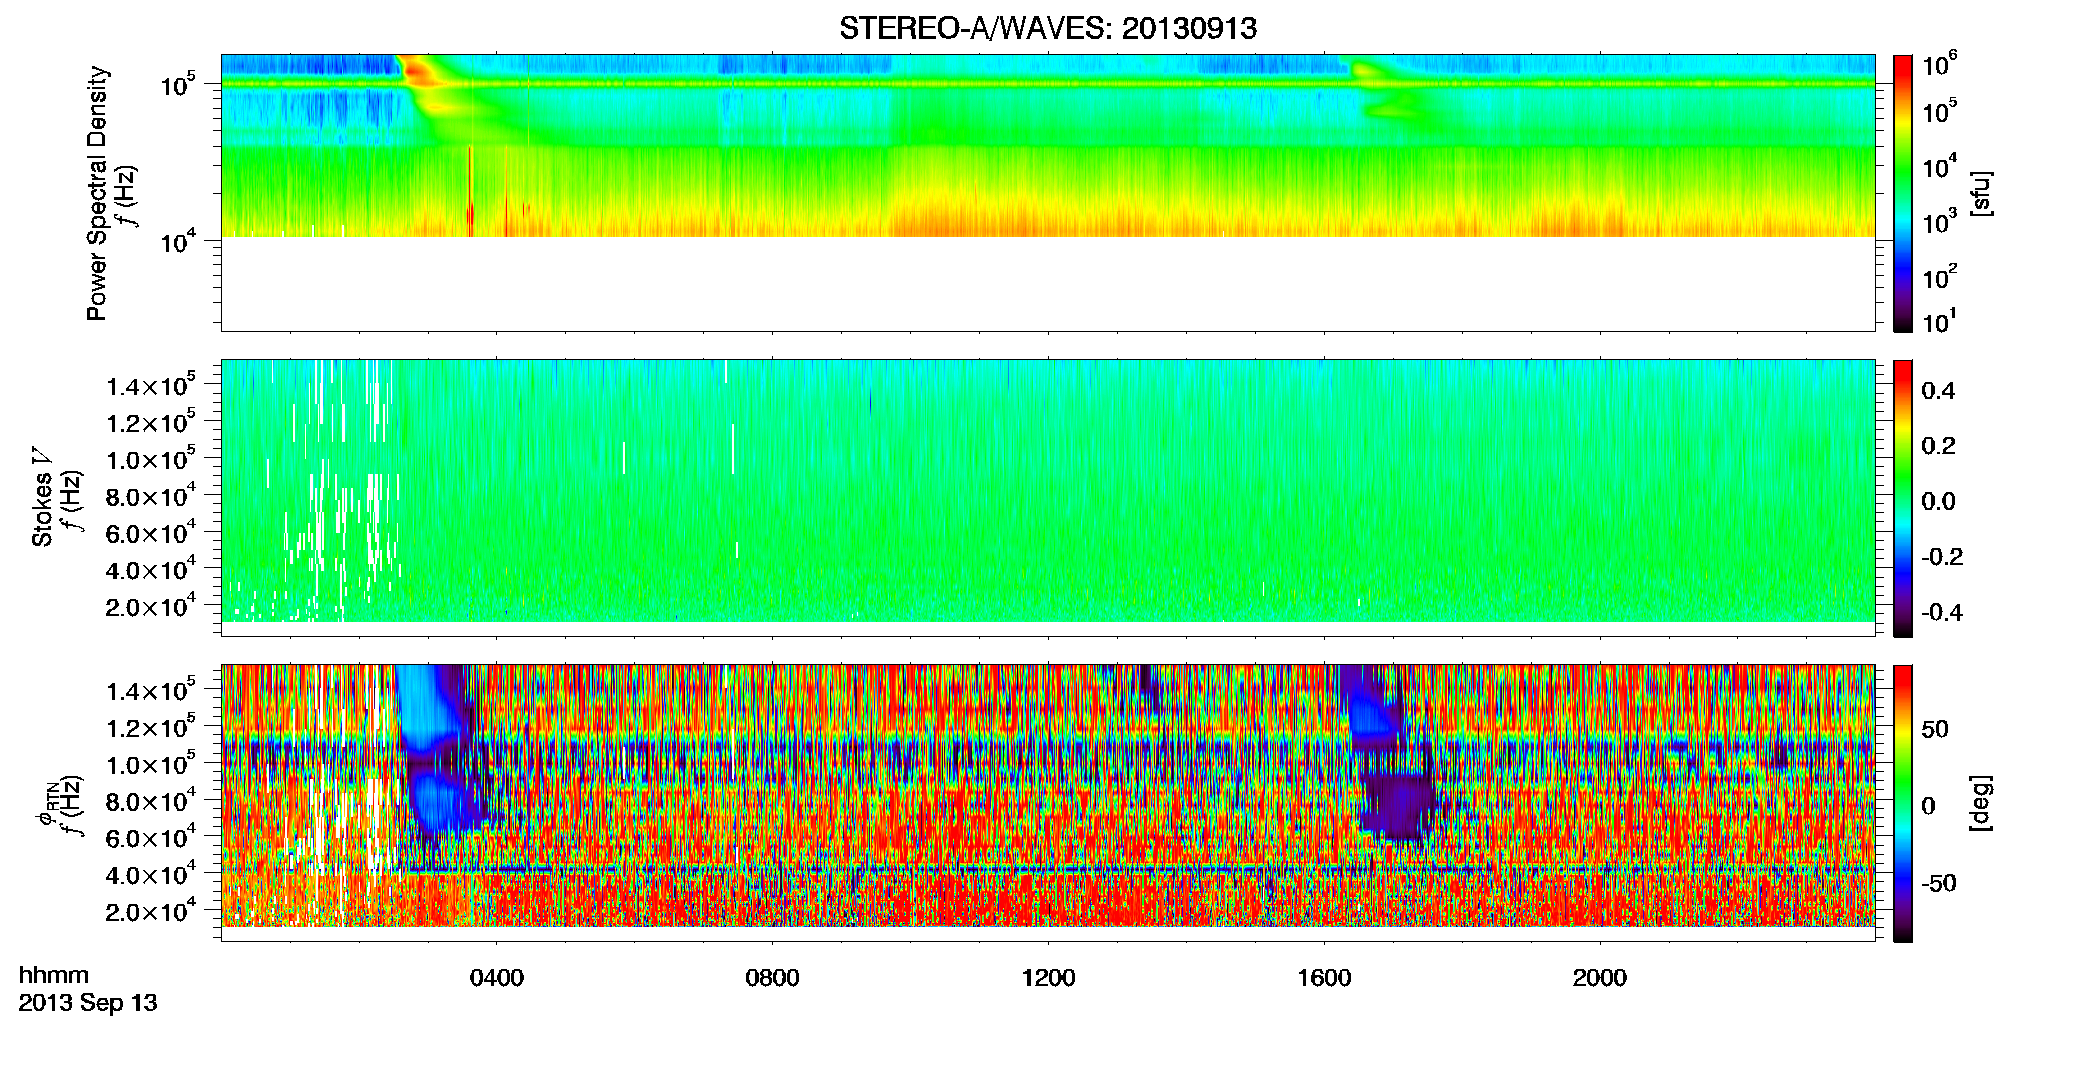Click the hhmm time format label
The image size is (2096, 1080).
[x=54, y=975]
